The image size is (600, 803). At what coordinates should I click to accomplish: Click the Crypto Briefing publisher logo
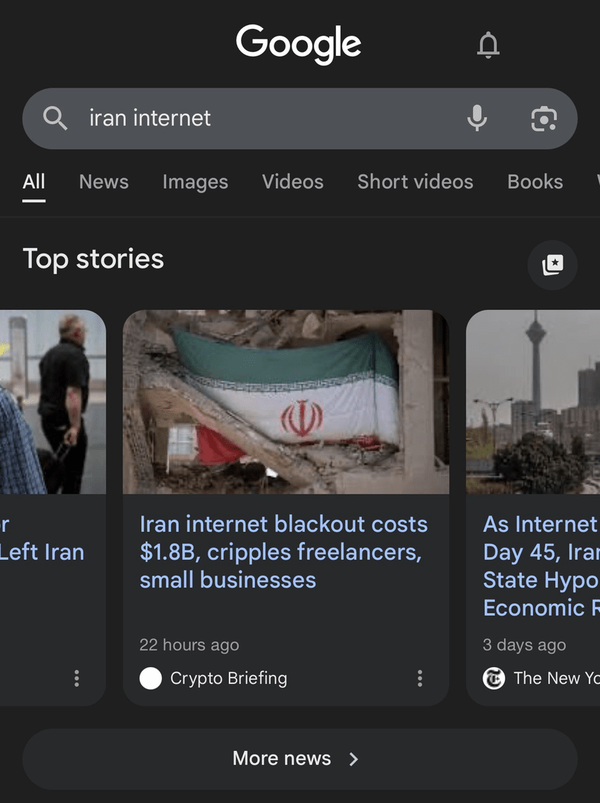[151, 678]
